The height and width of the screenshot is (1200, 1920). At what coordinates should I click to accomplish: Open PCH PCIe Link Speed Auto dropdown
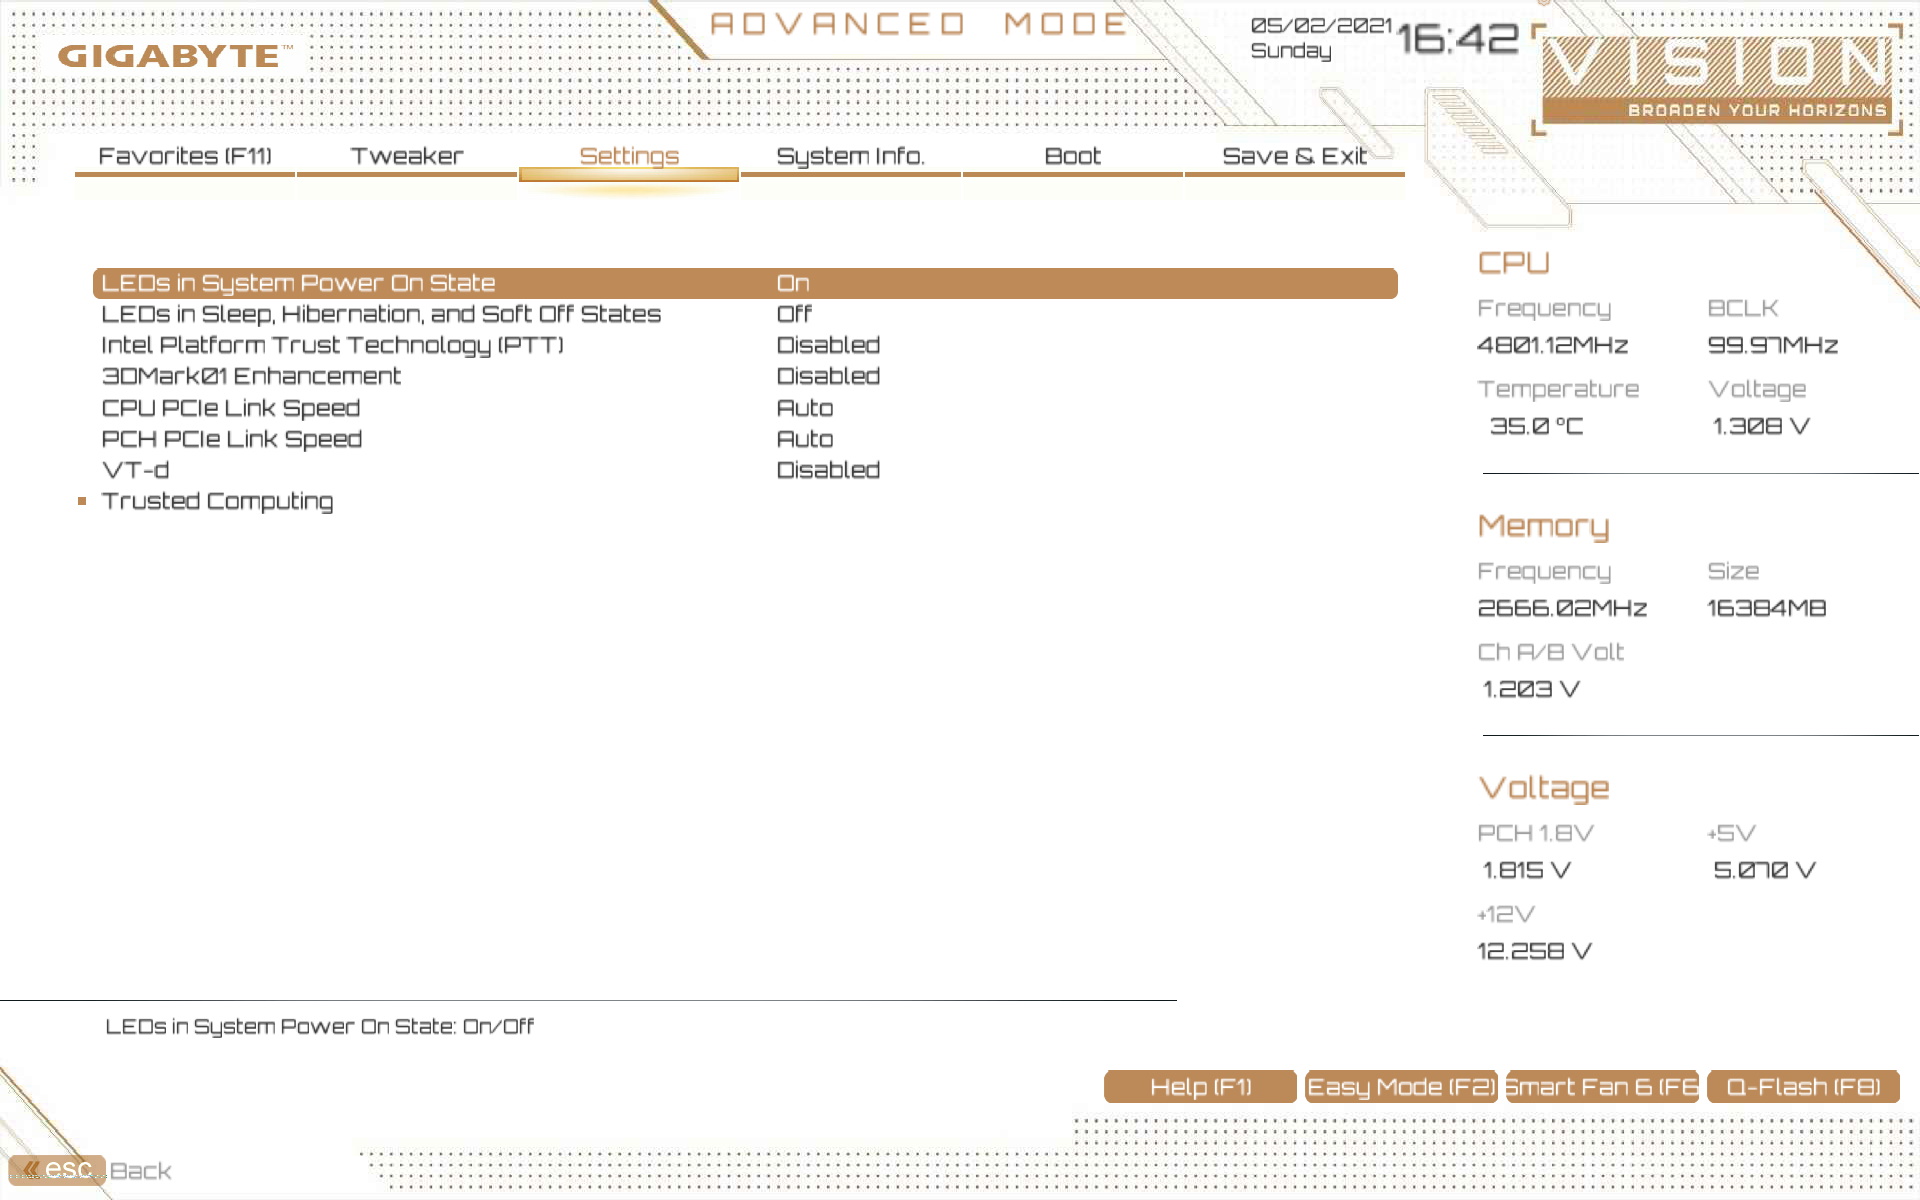(x=804, y=439)
